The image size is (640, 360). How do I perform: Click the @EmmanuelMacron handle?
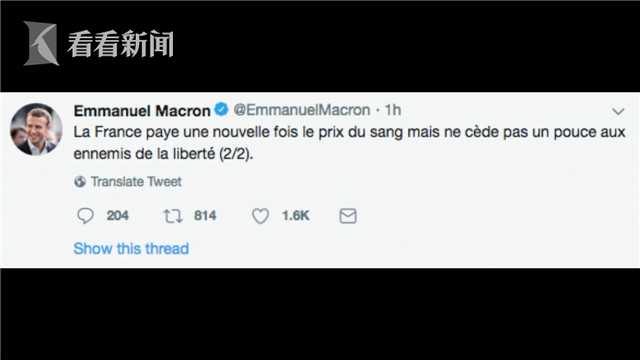[x=302, y=110]
